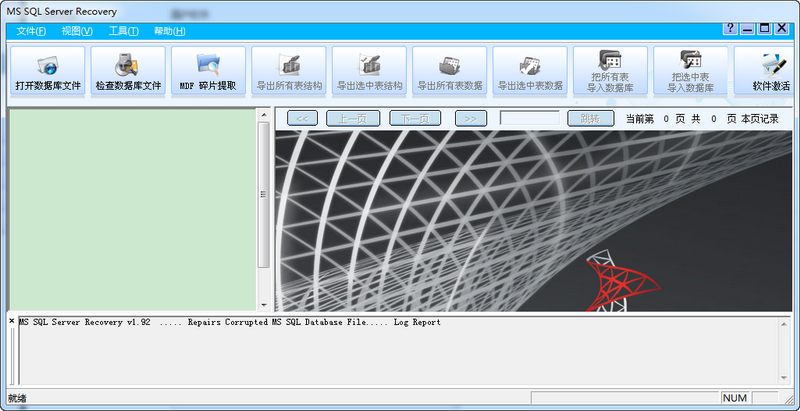Launch MDF 碎片提取 tool
The width and height of the screenshot is (800, 411).
click(208, 70)
